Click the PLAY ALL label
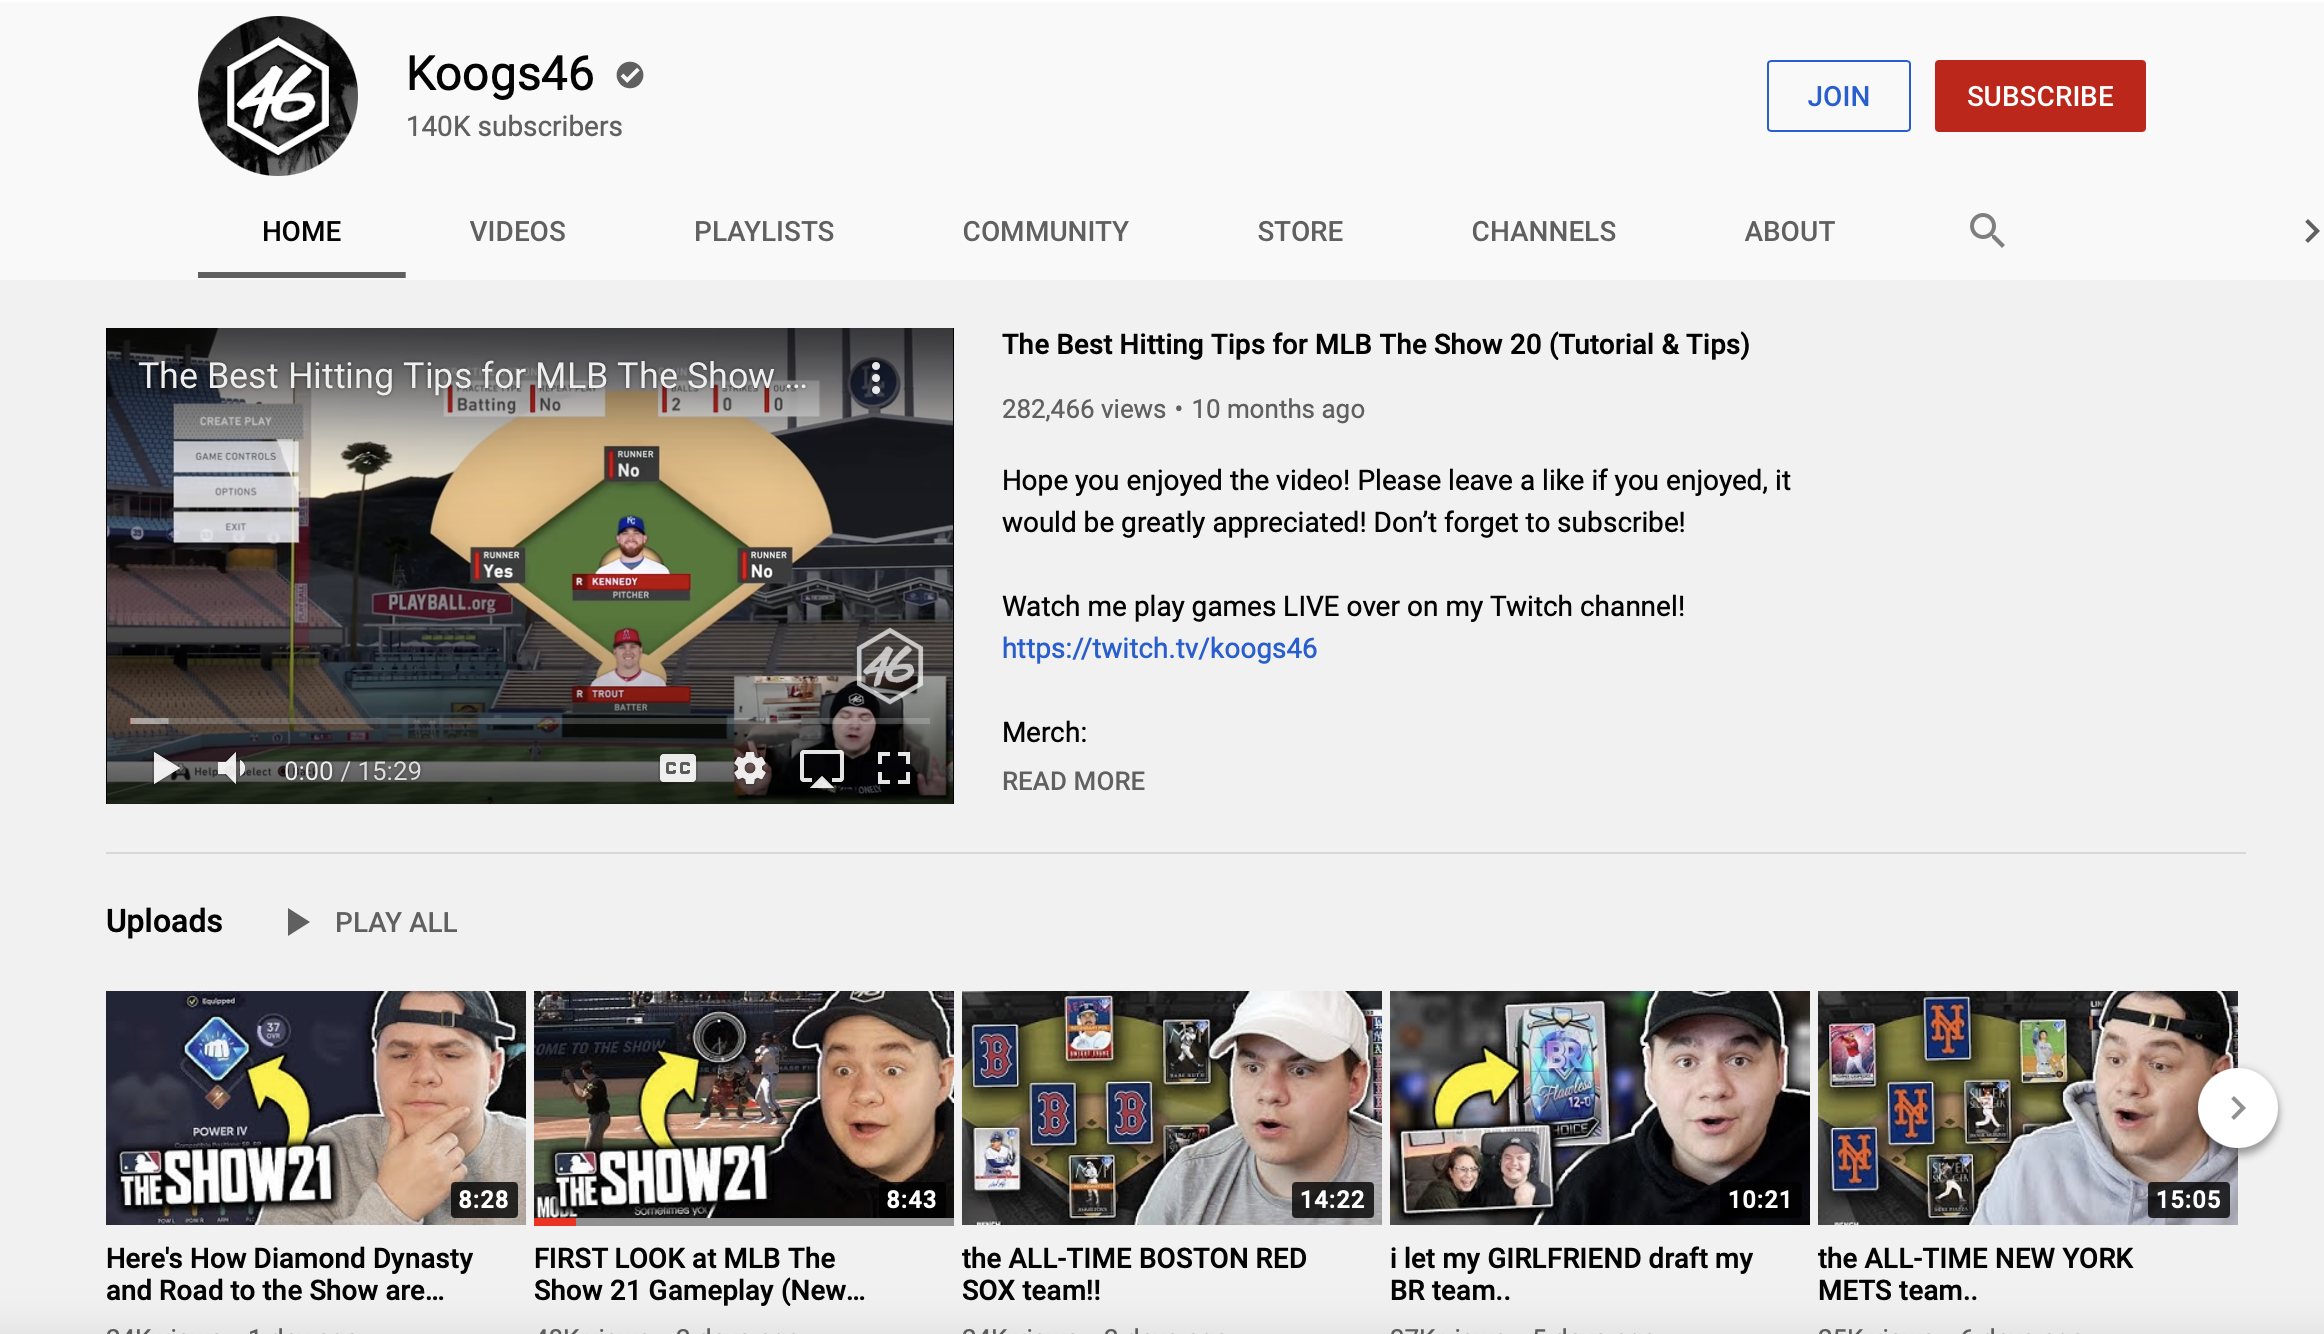2324x1334 pixels. pos(396,922)
